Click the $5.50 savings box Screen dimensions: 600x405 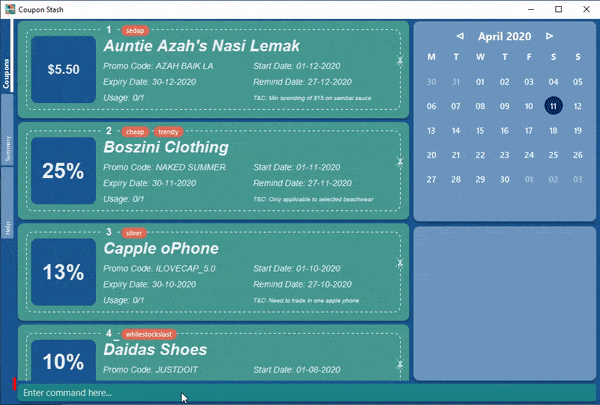64,69
